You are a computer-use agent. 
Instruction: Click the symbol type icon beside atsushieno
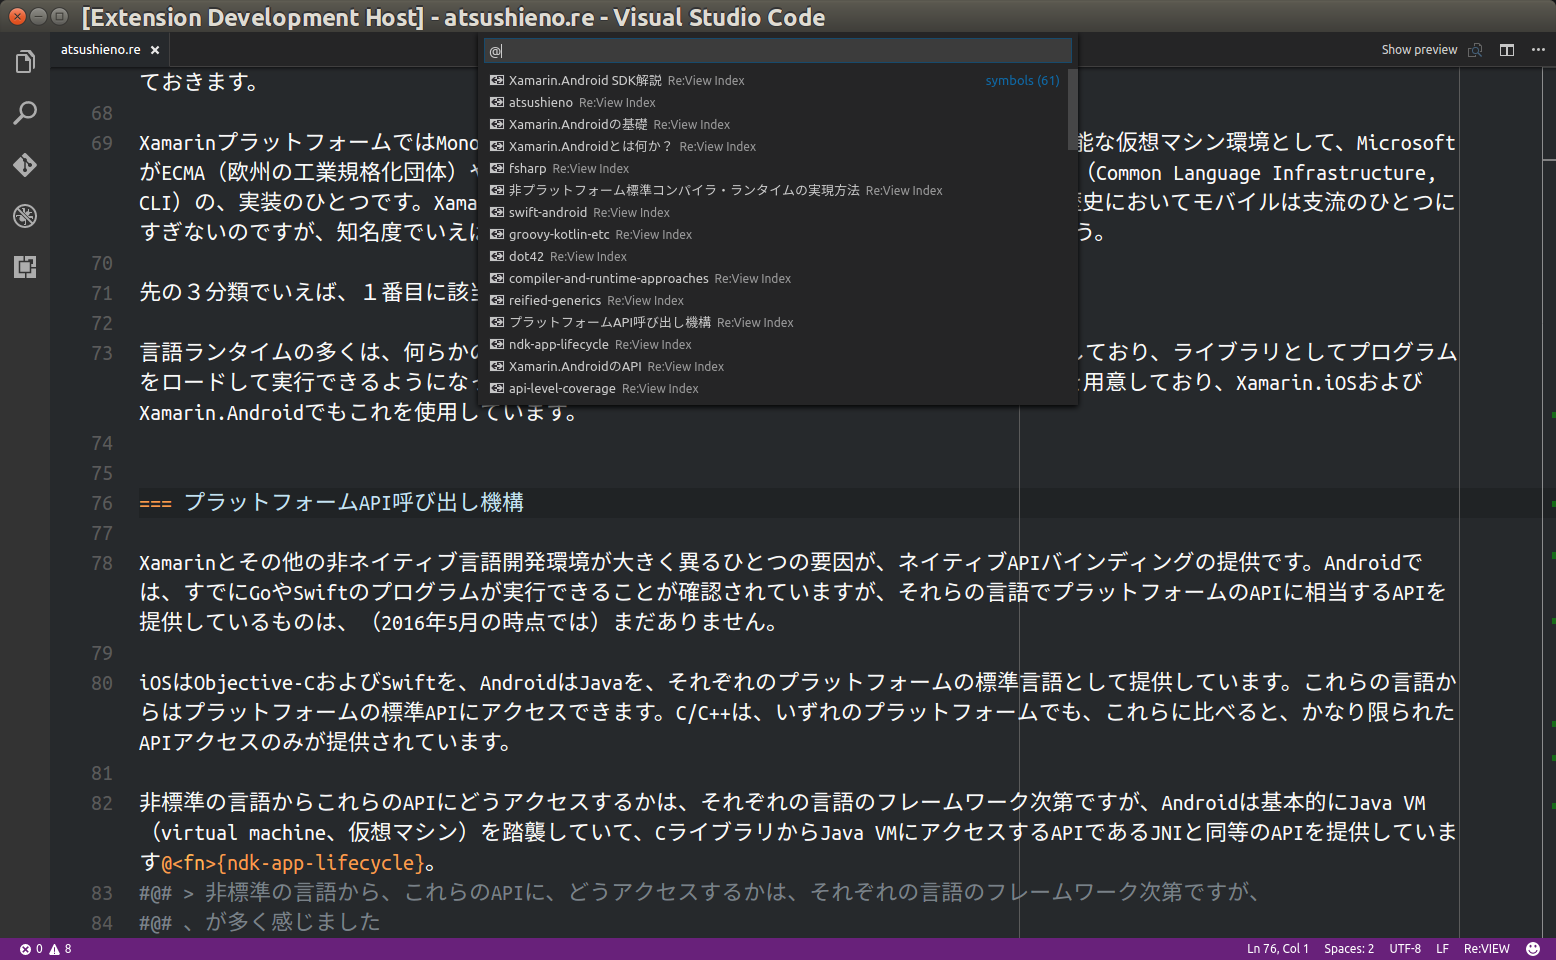tap(496, 102)
